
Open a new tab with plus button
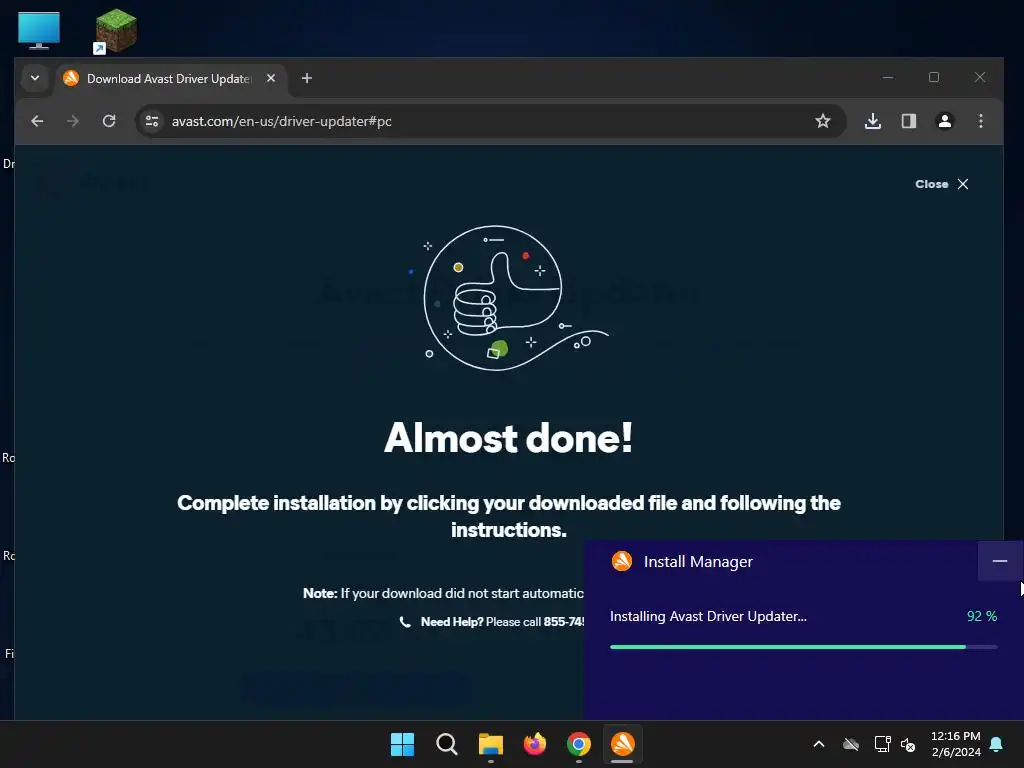pyautogui.click(x=307, y=78)
